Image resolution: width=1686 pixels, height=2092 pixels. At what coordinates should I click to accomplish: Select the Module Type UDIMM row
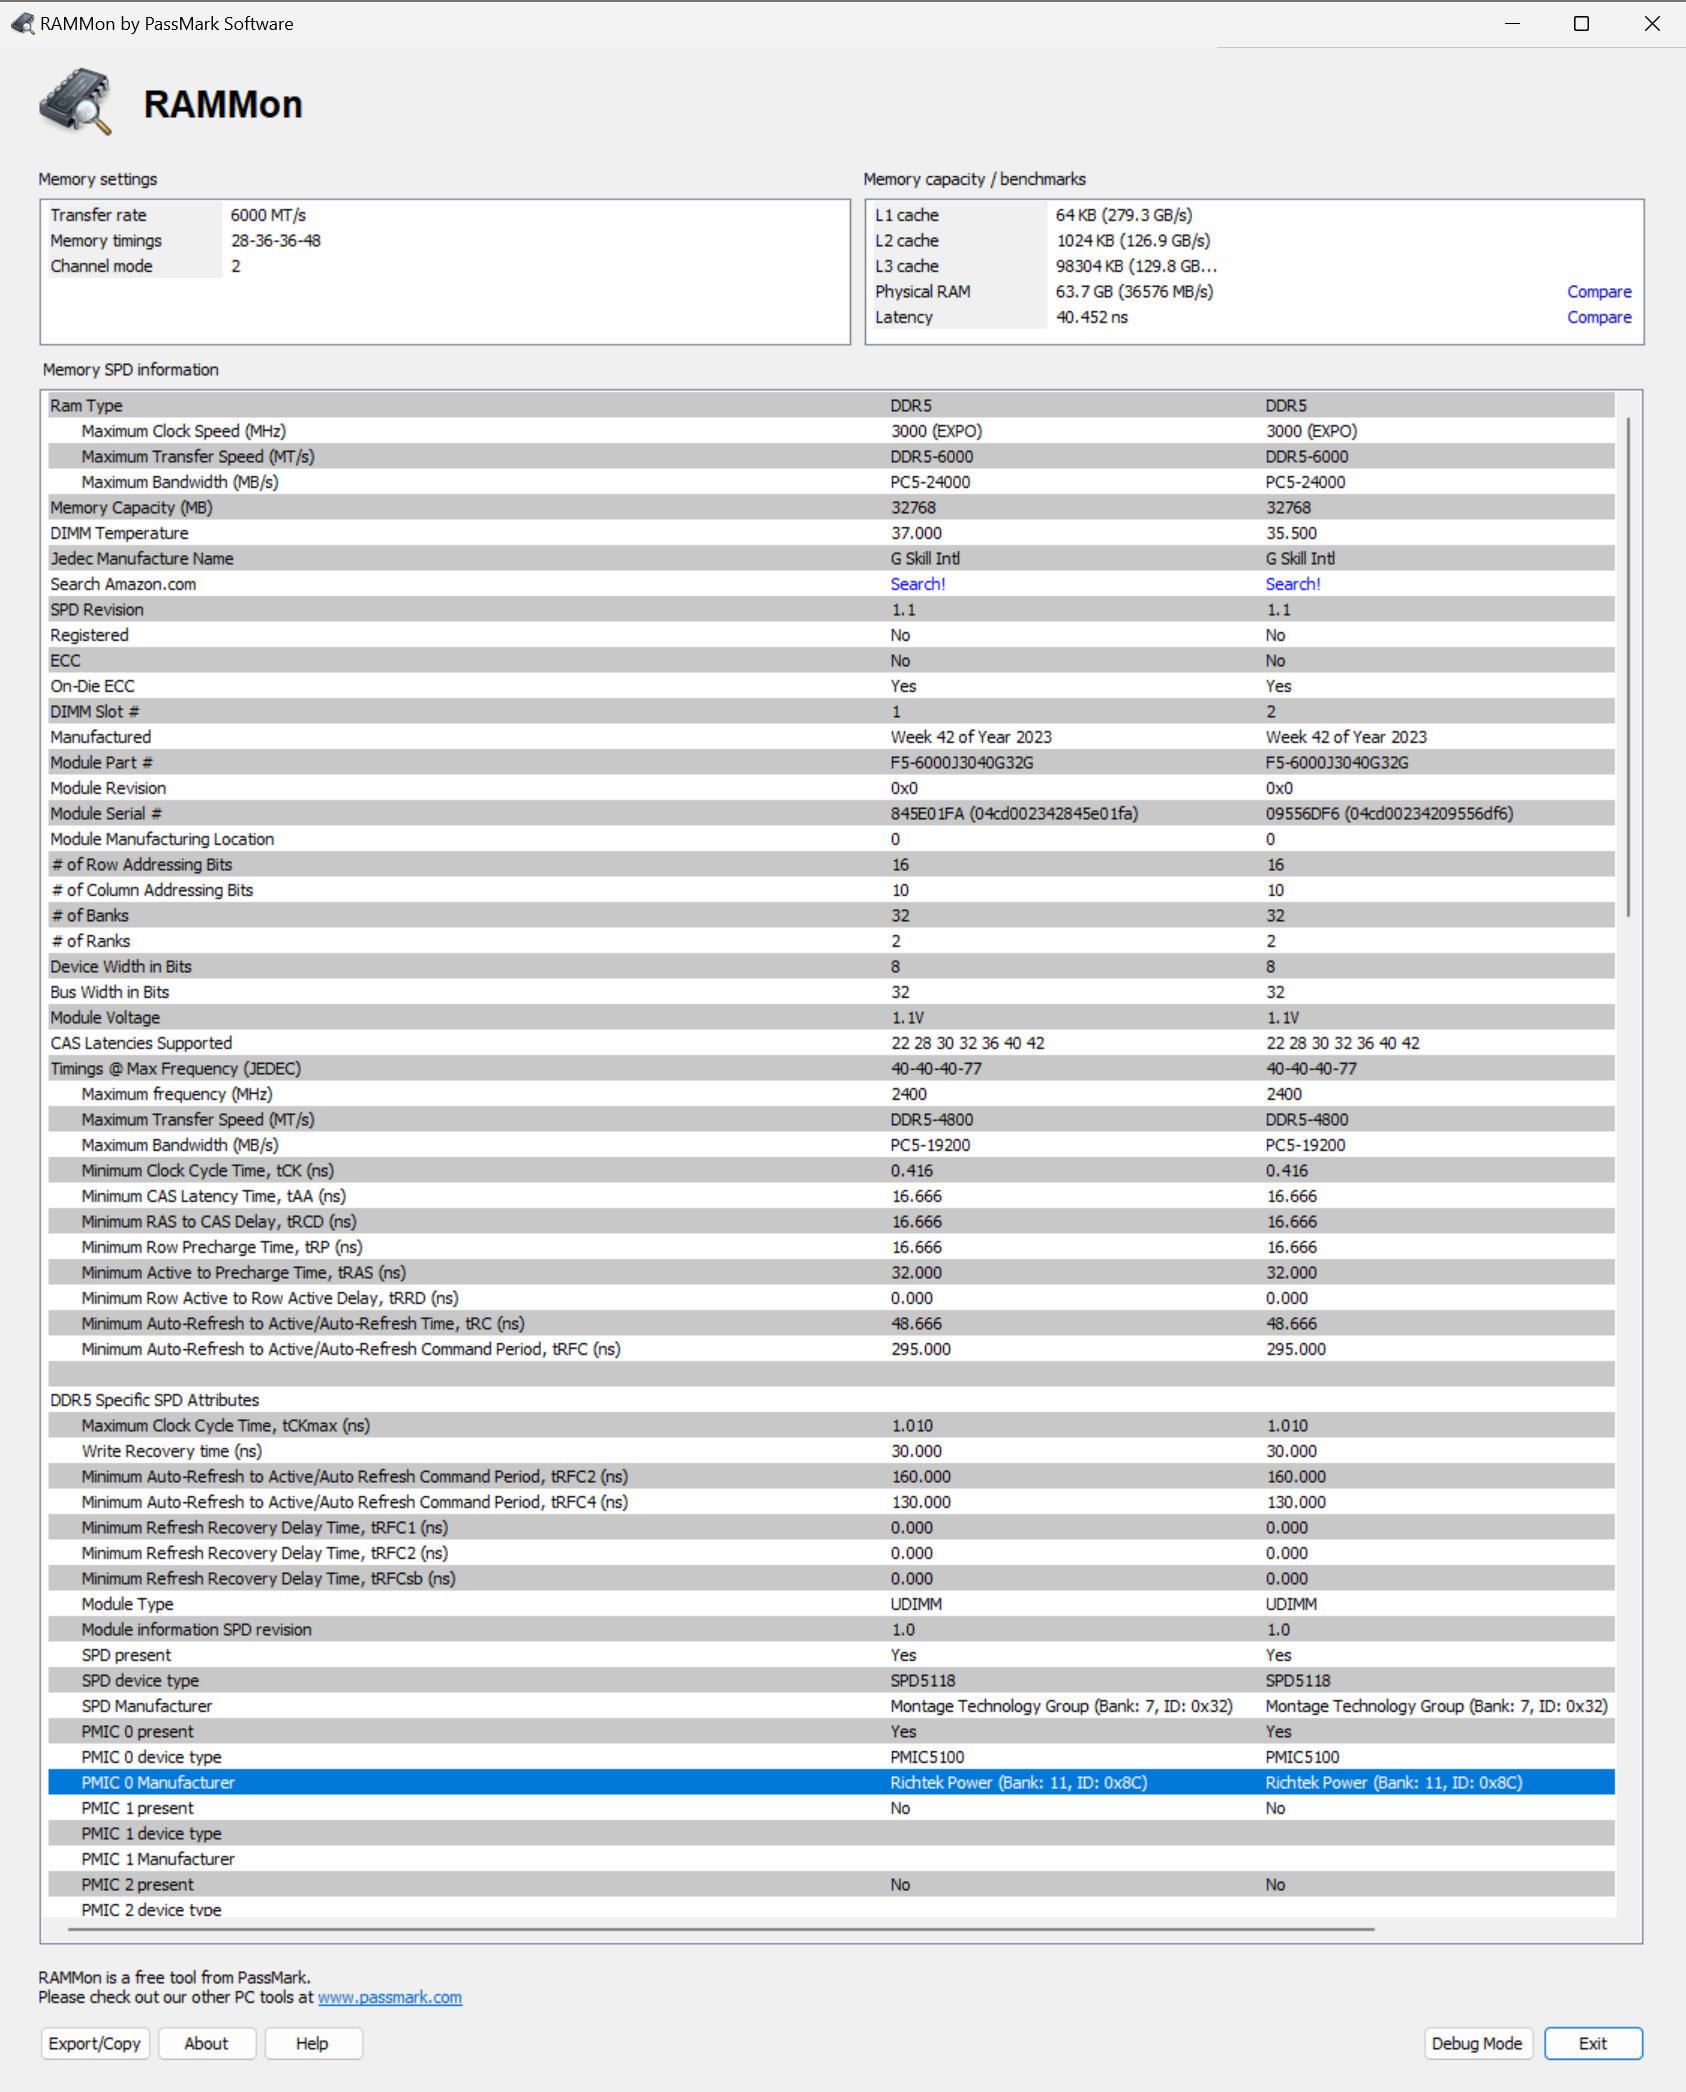(x=831, y=1604)
